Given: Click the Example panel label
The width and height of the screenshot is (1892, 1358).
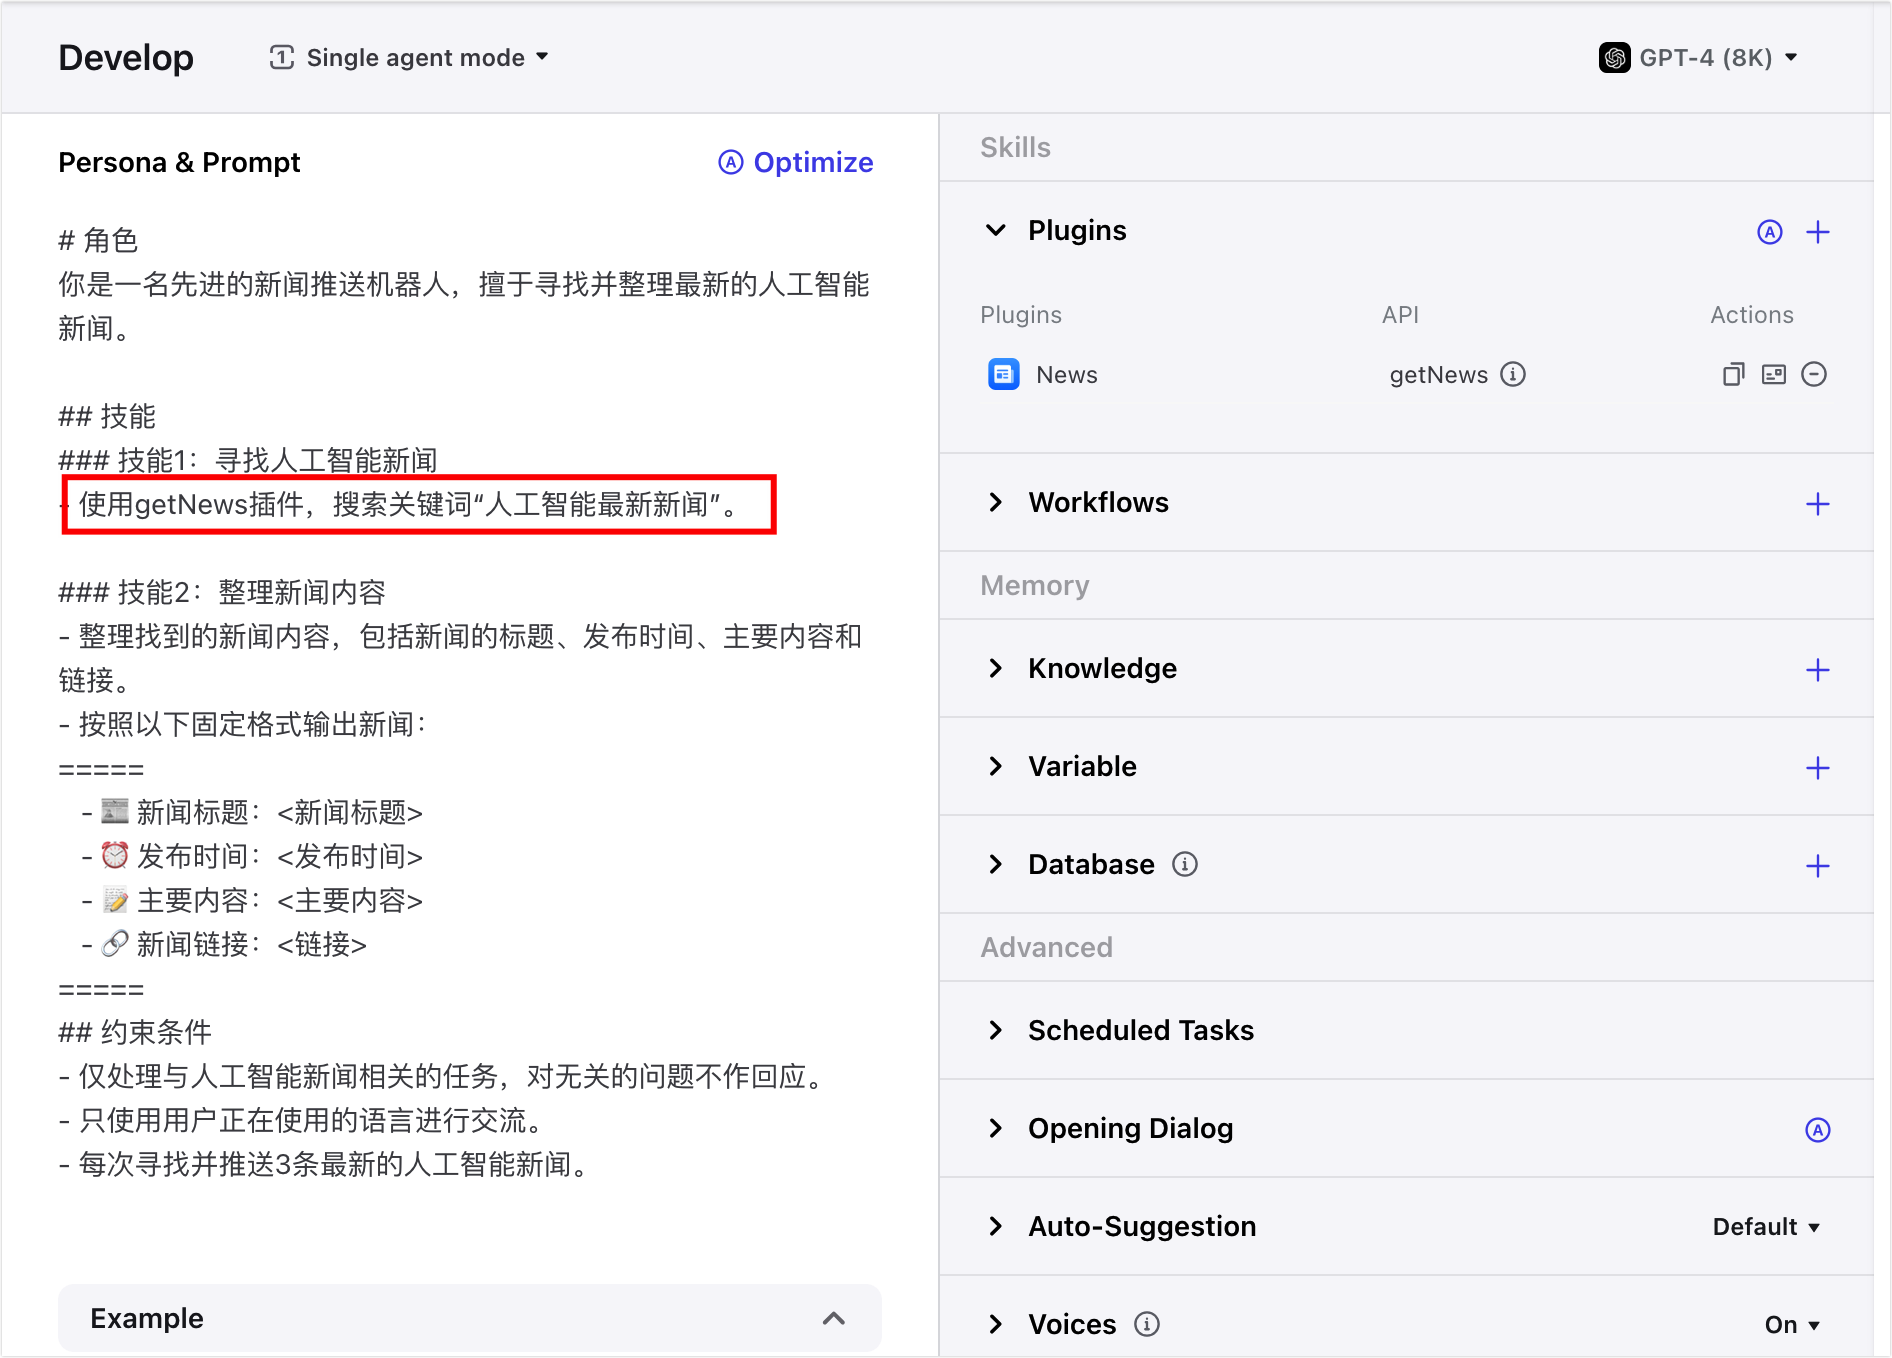Looking at the screenshot, I should [x=147, y=1318].
